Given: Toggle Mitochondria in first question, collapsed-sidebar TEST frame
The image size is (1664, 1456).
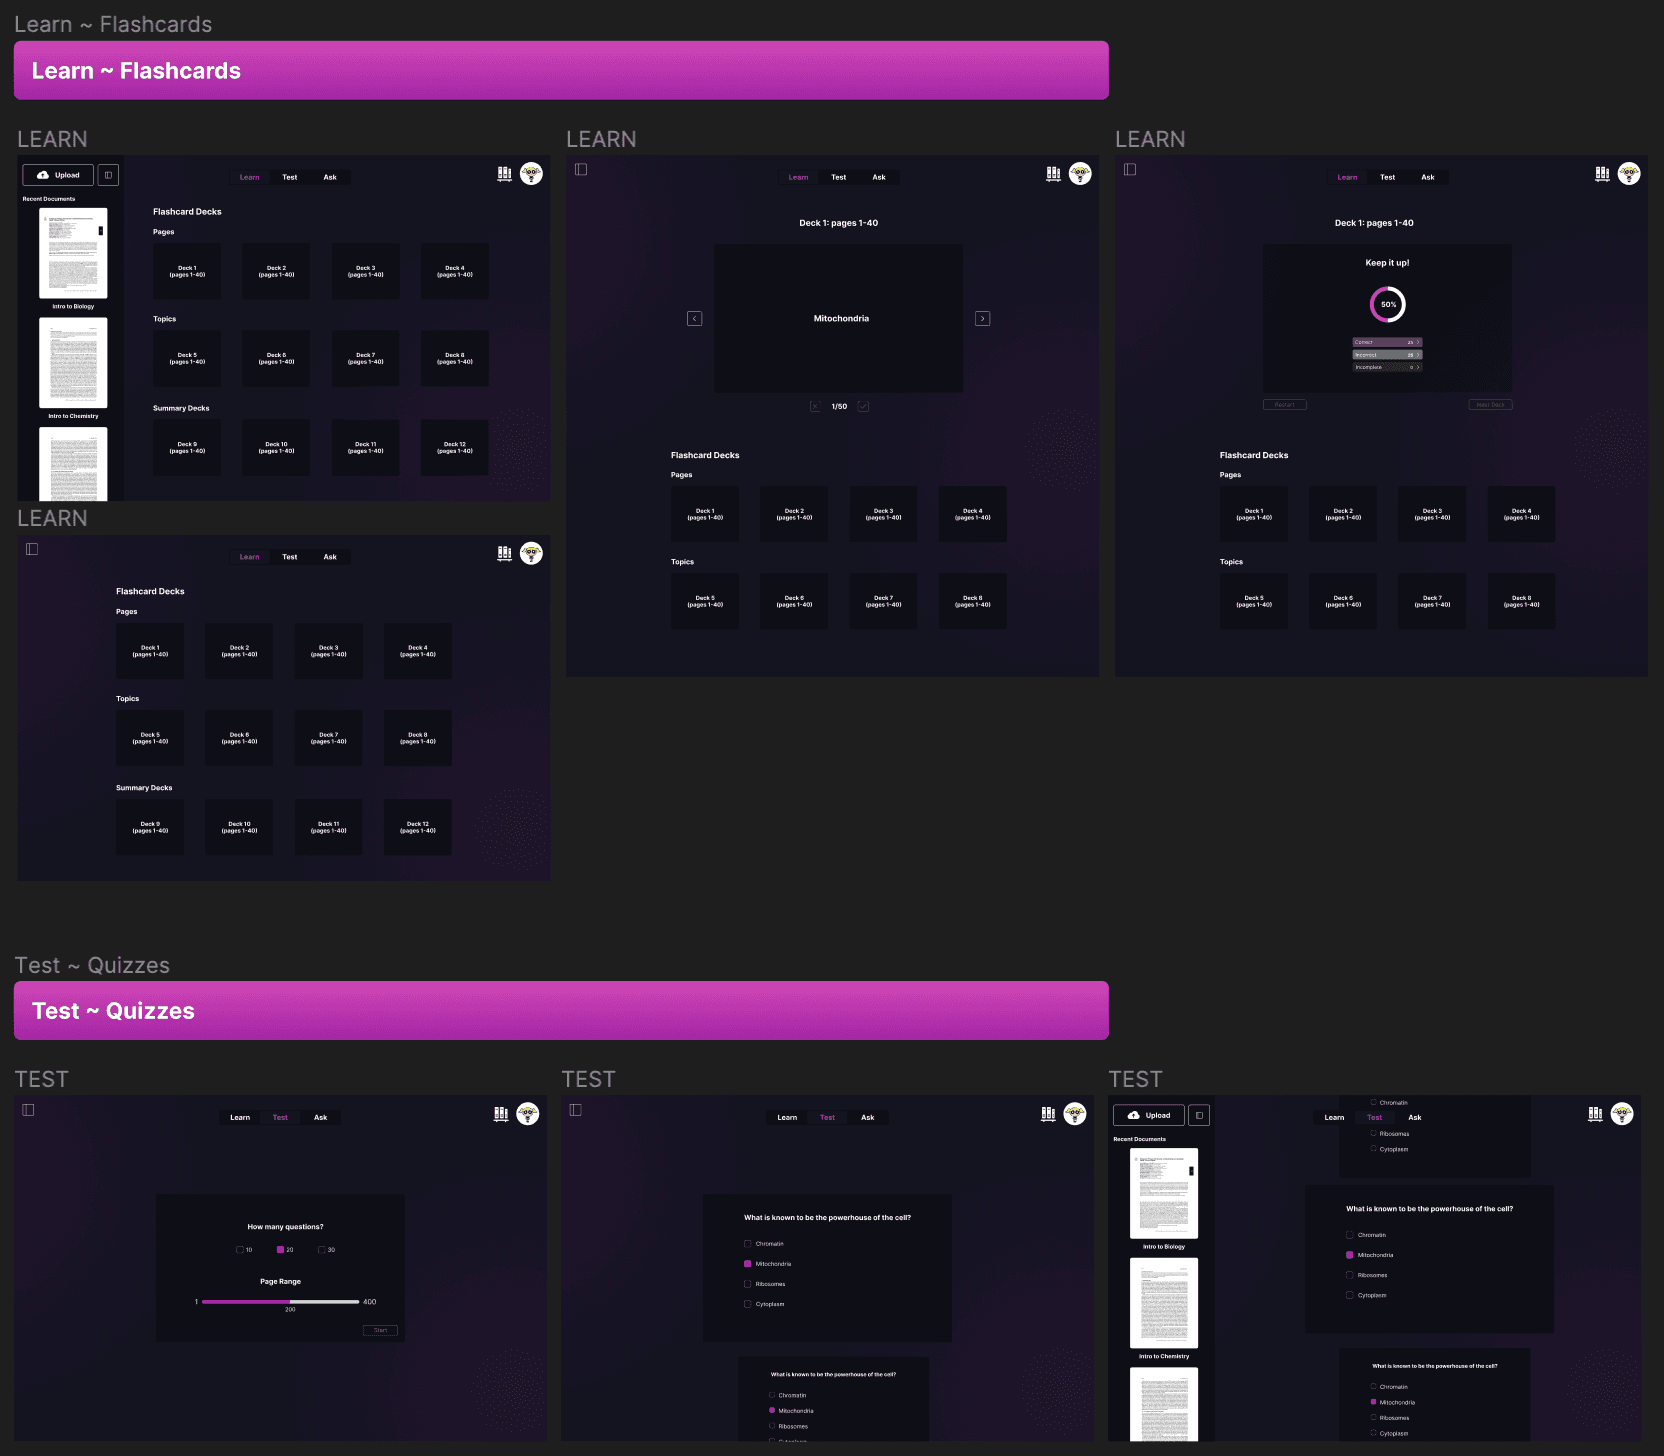Looking at the screenshot, I should 747,1264.
